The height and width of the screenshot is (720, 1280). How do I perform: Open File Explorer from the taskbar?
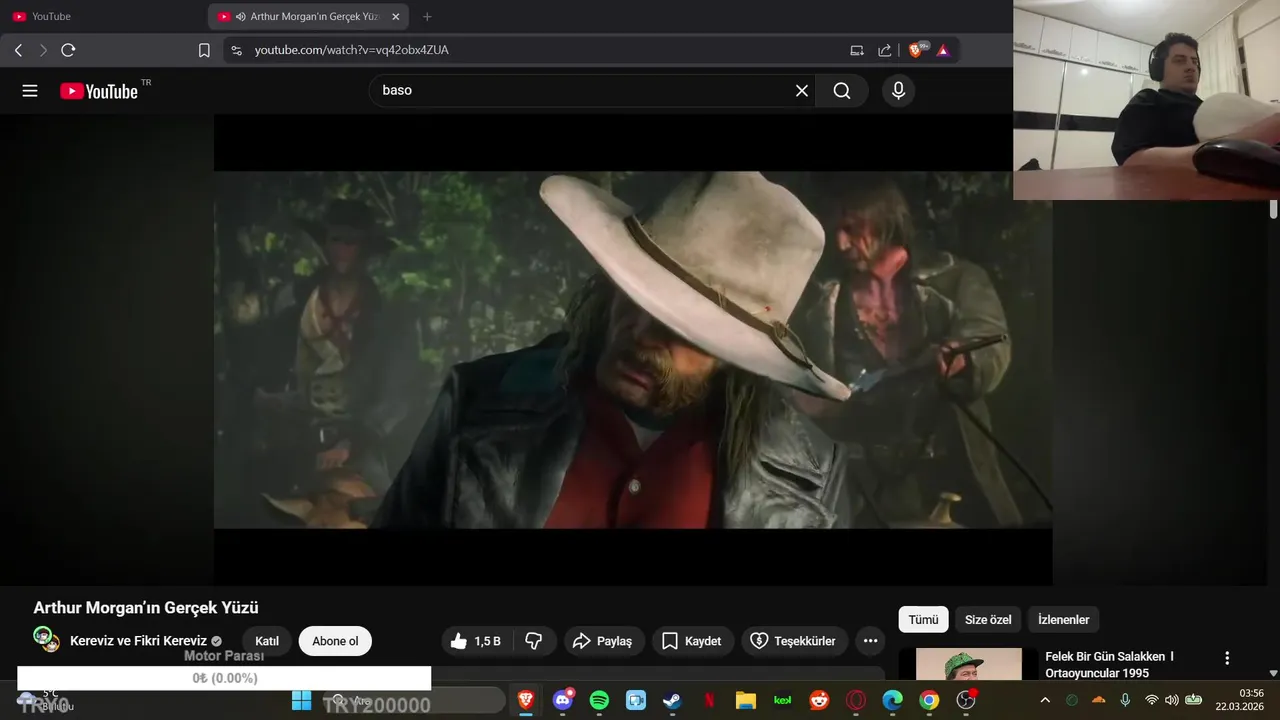click(x=746, y=700)
